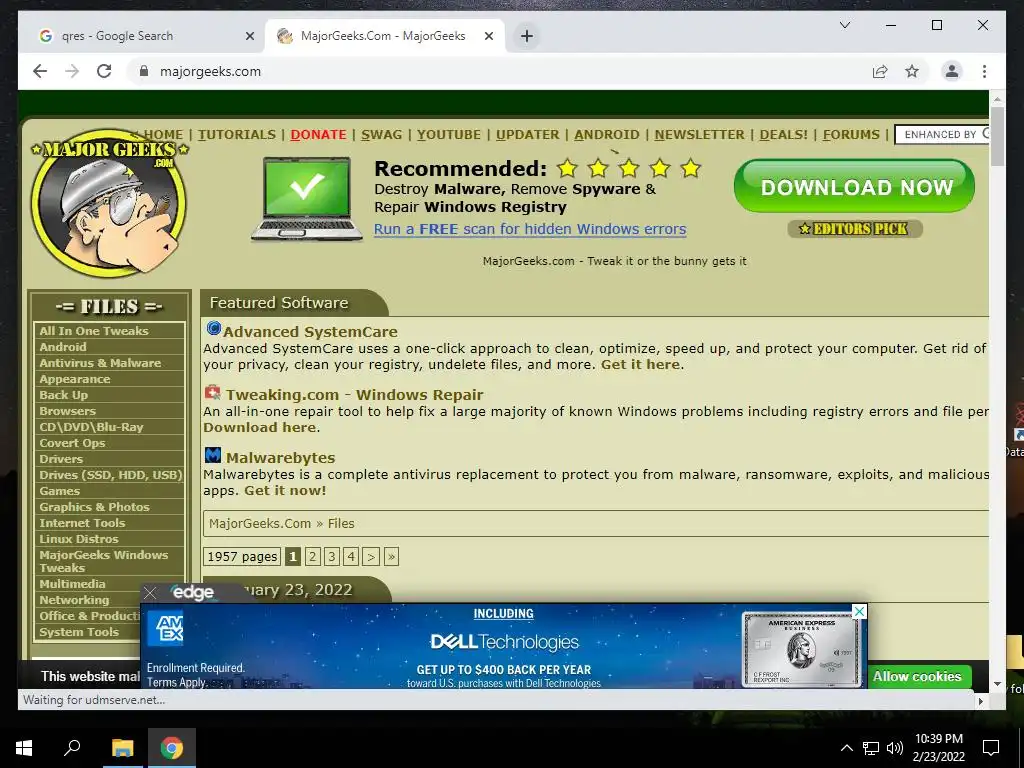Go to page 4 of files
This screenshot has height=768, width=1024.
pos(351,556)
